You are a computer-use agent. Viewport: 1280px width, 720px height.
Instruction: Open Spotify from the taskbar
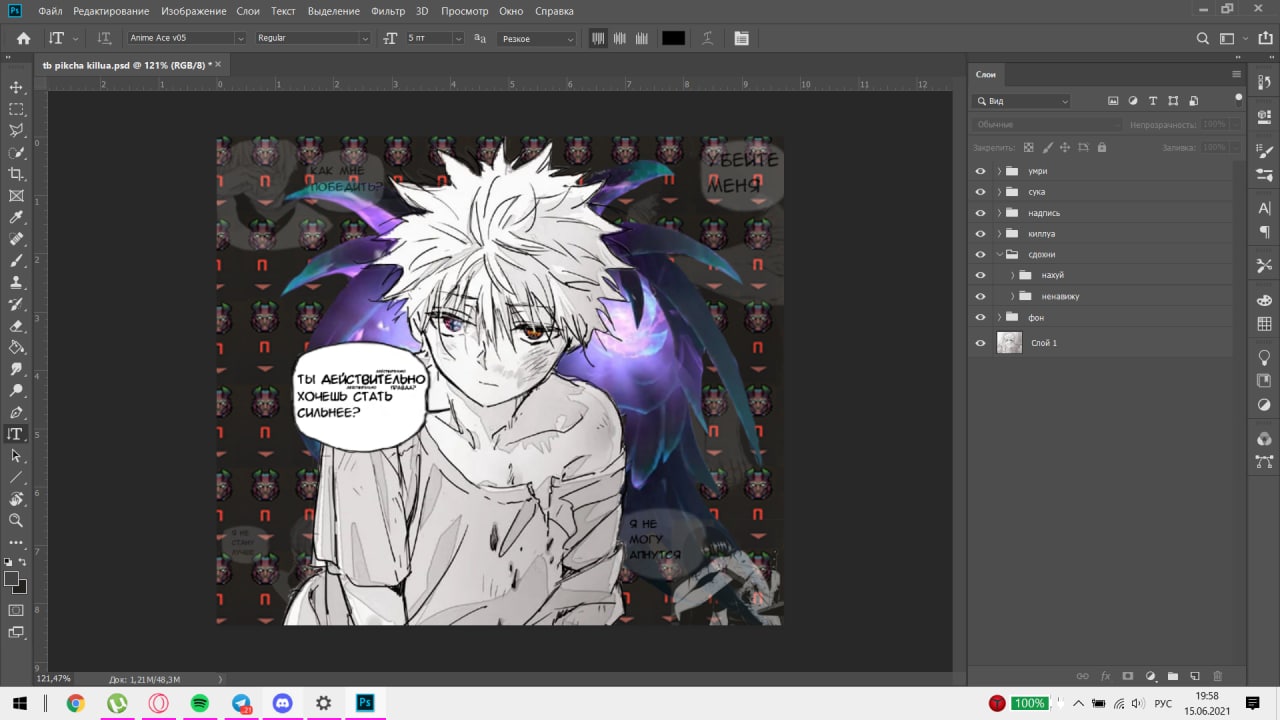click(199, 703)
